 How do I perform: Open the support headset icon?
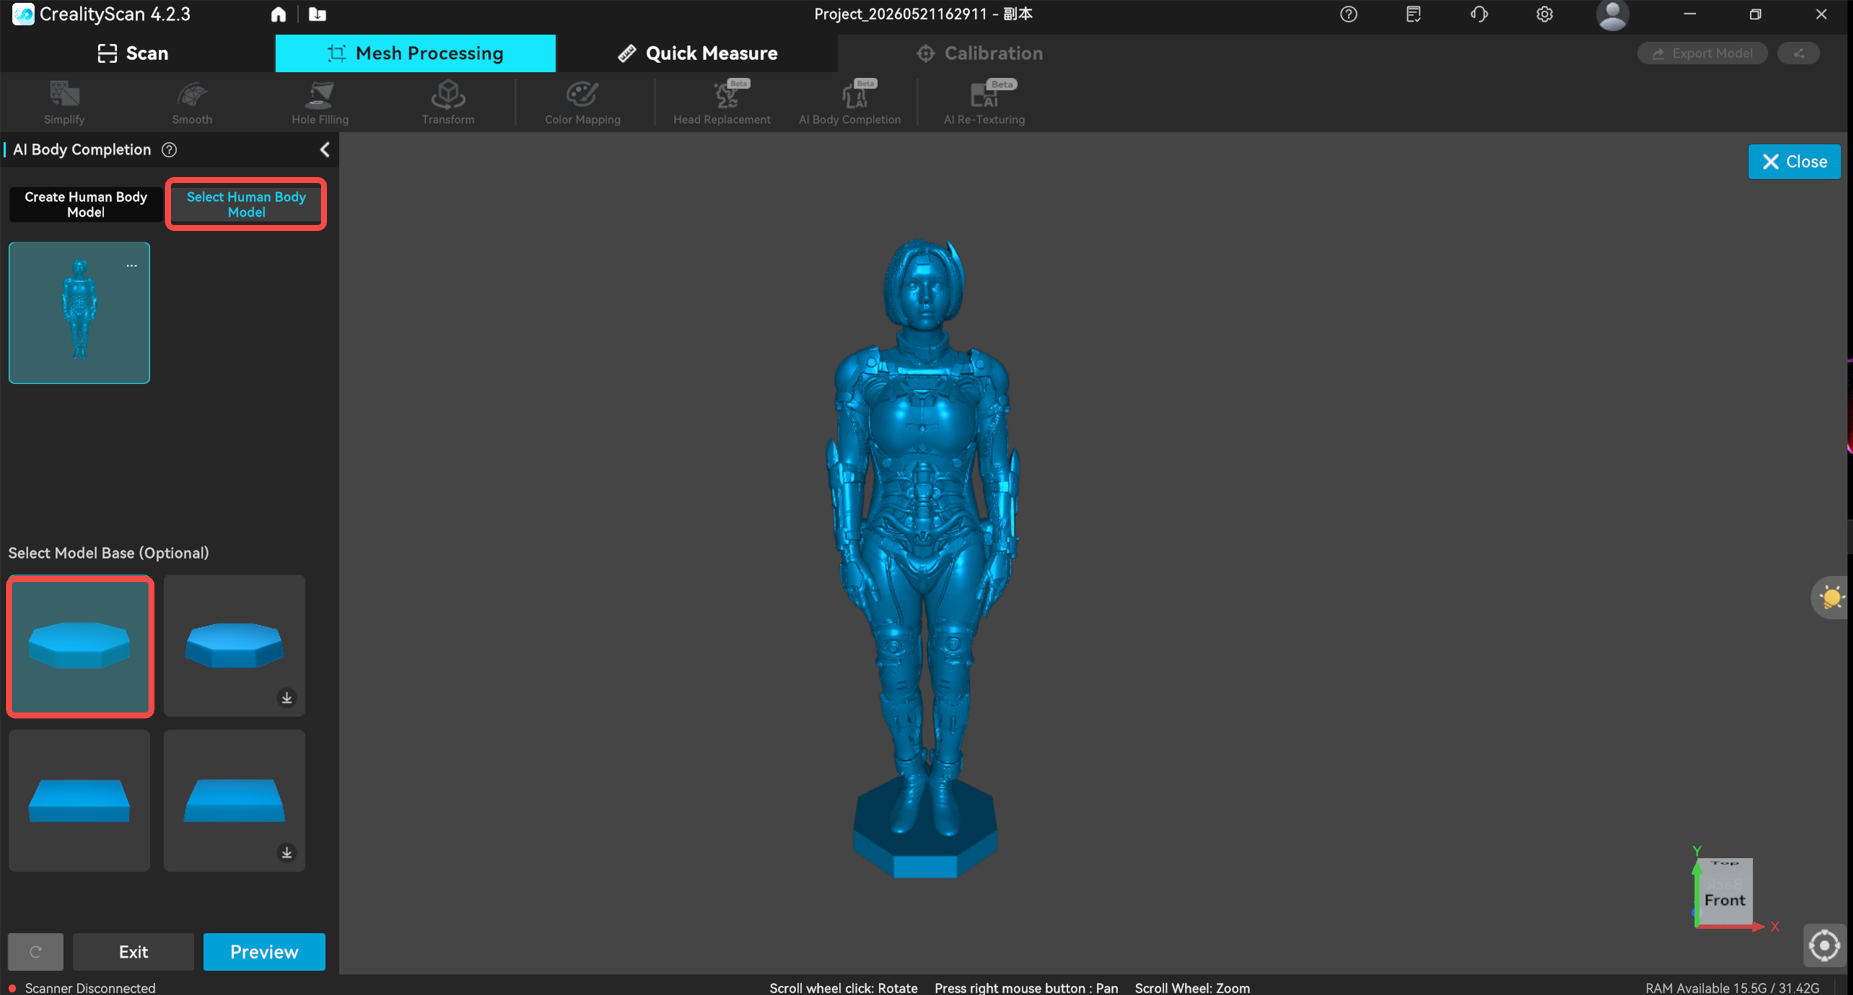[1479, 14]
